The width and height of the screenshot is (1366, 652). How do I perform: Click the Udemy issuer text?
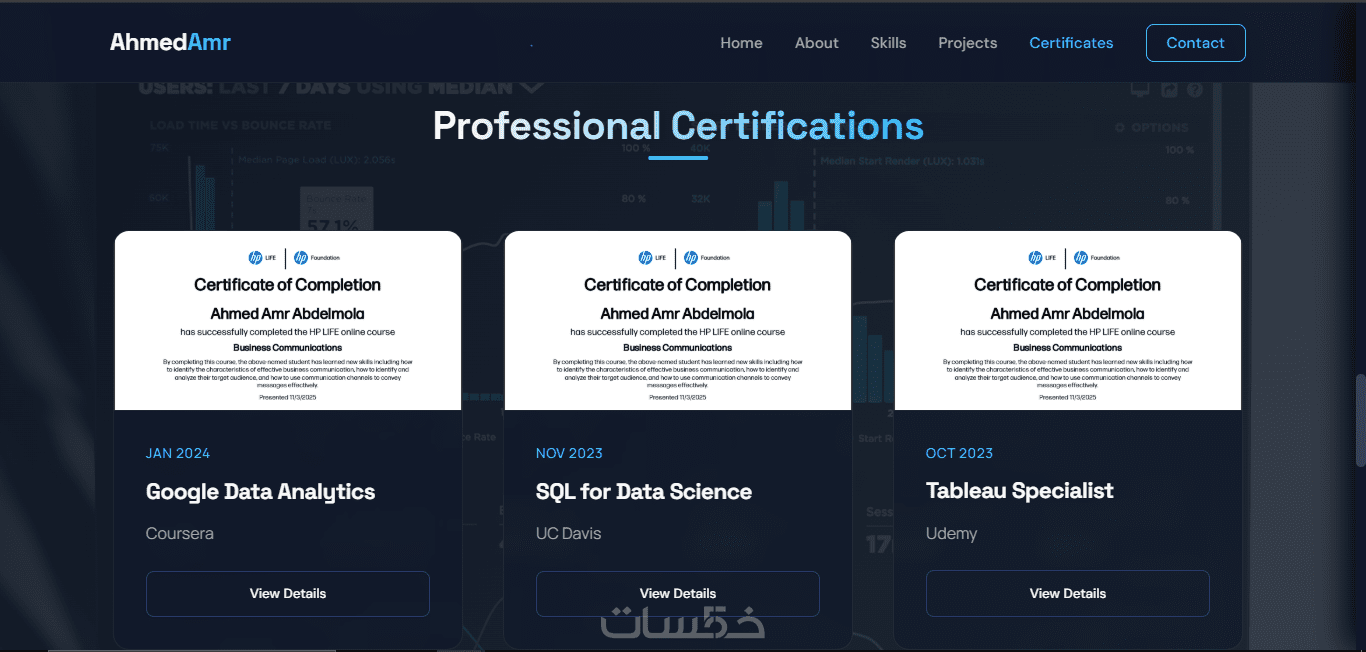click(x=952, y=533)
